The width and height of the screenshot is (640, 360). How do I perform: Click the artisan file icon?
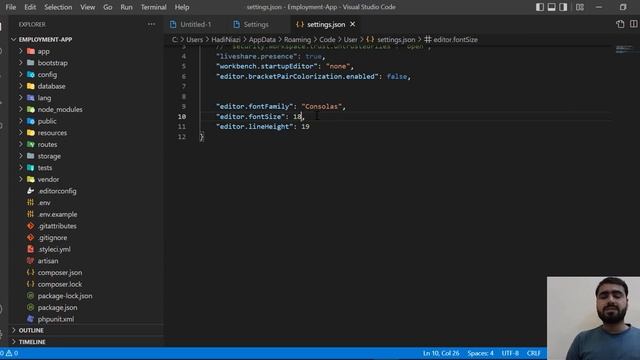pyautogui.click(x=31, y=260)
